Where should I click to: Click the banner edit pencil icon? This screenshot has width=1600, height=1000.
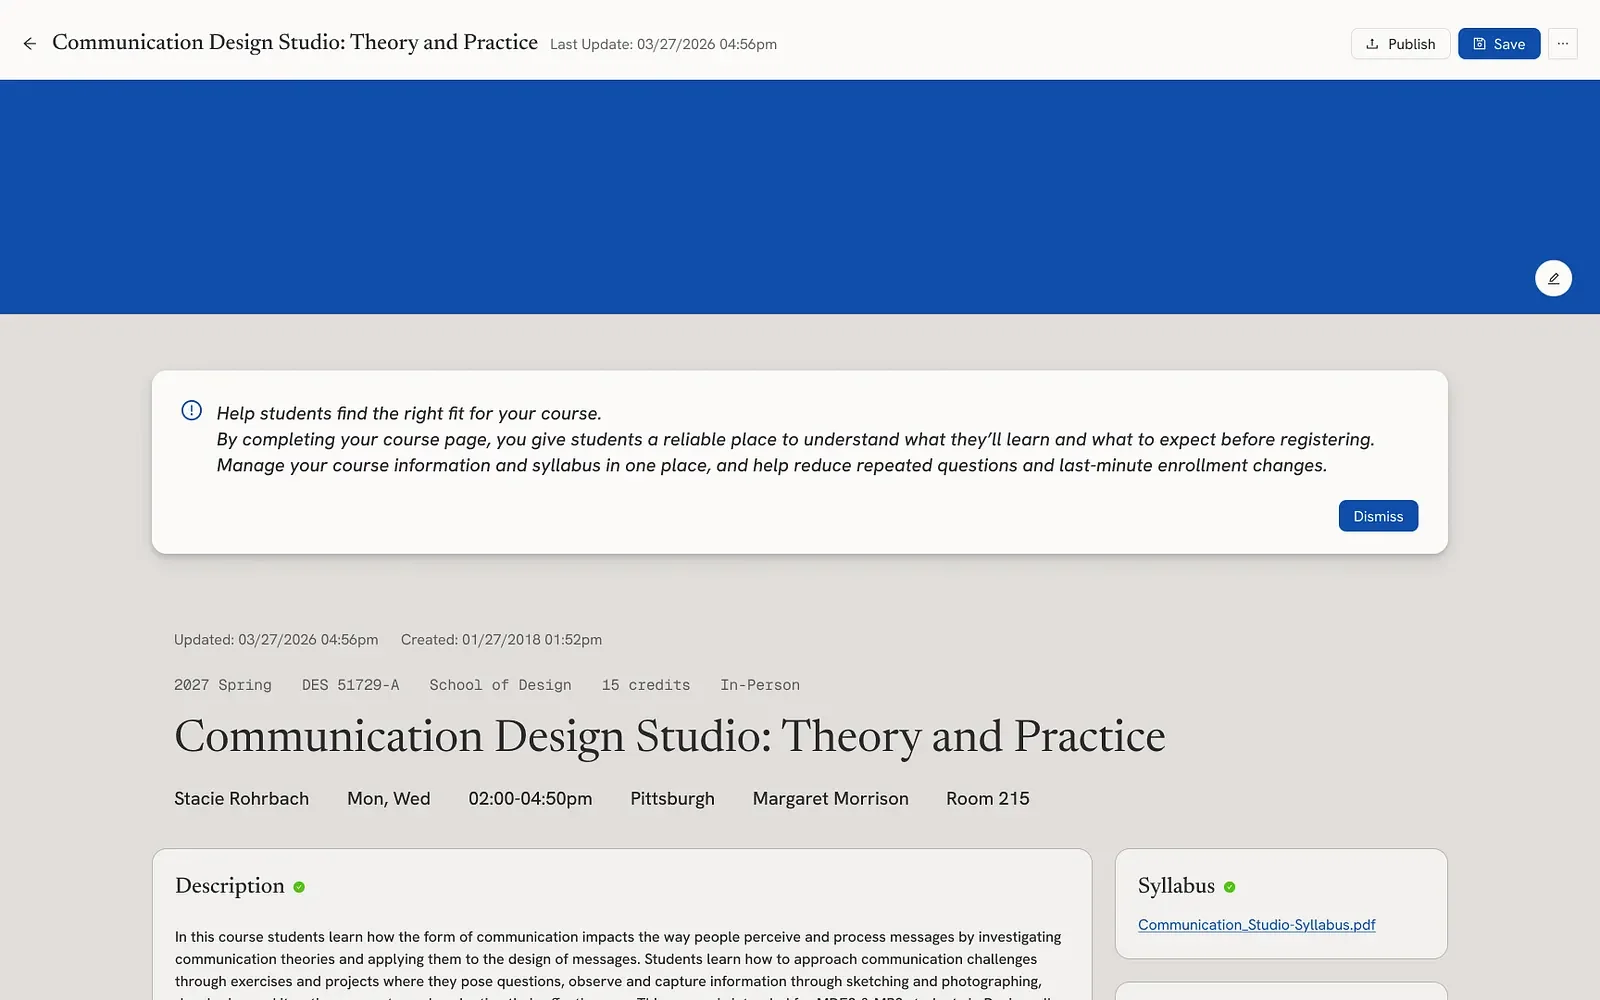coord(1553,278)
